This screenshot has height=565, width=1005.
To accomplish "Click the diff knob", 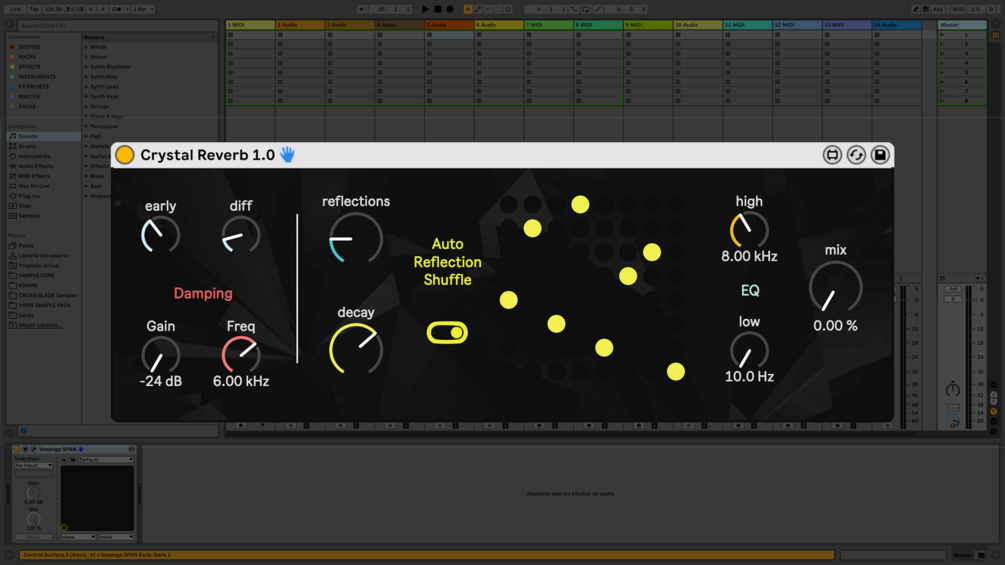I will pyautogui.click(x=241, y=235).
